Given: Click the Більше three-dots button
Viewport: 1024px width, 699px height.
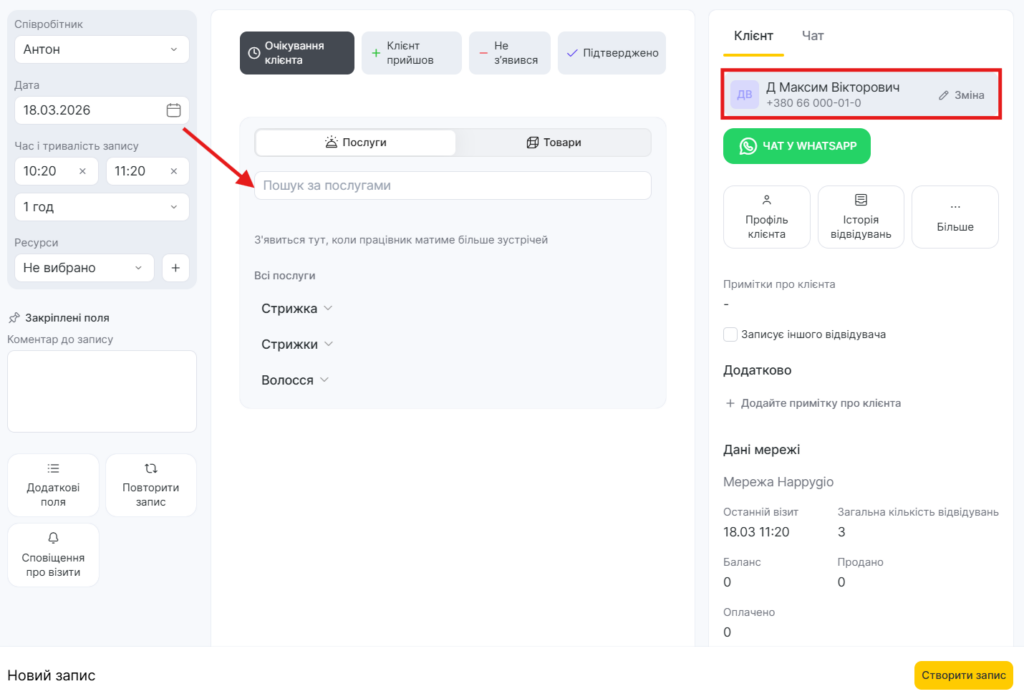Looking at the screenshot, I should pos(955,217).
